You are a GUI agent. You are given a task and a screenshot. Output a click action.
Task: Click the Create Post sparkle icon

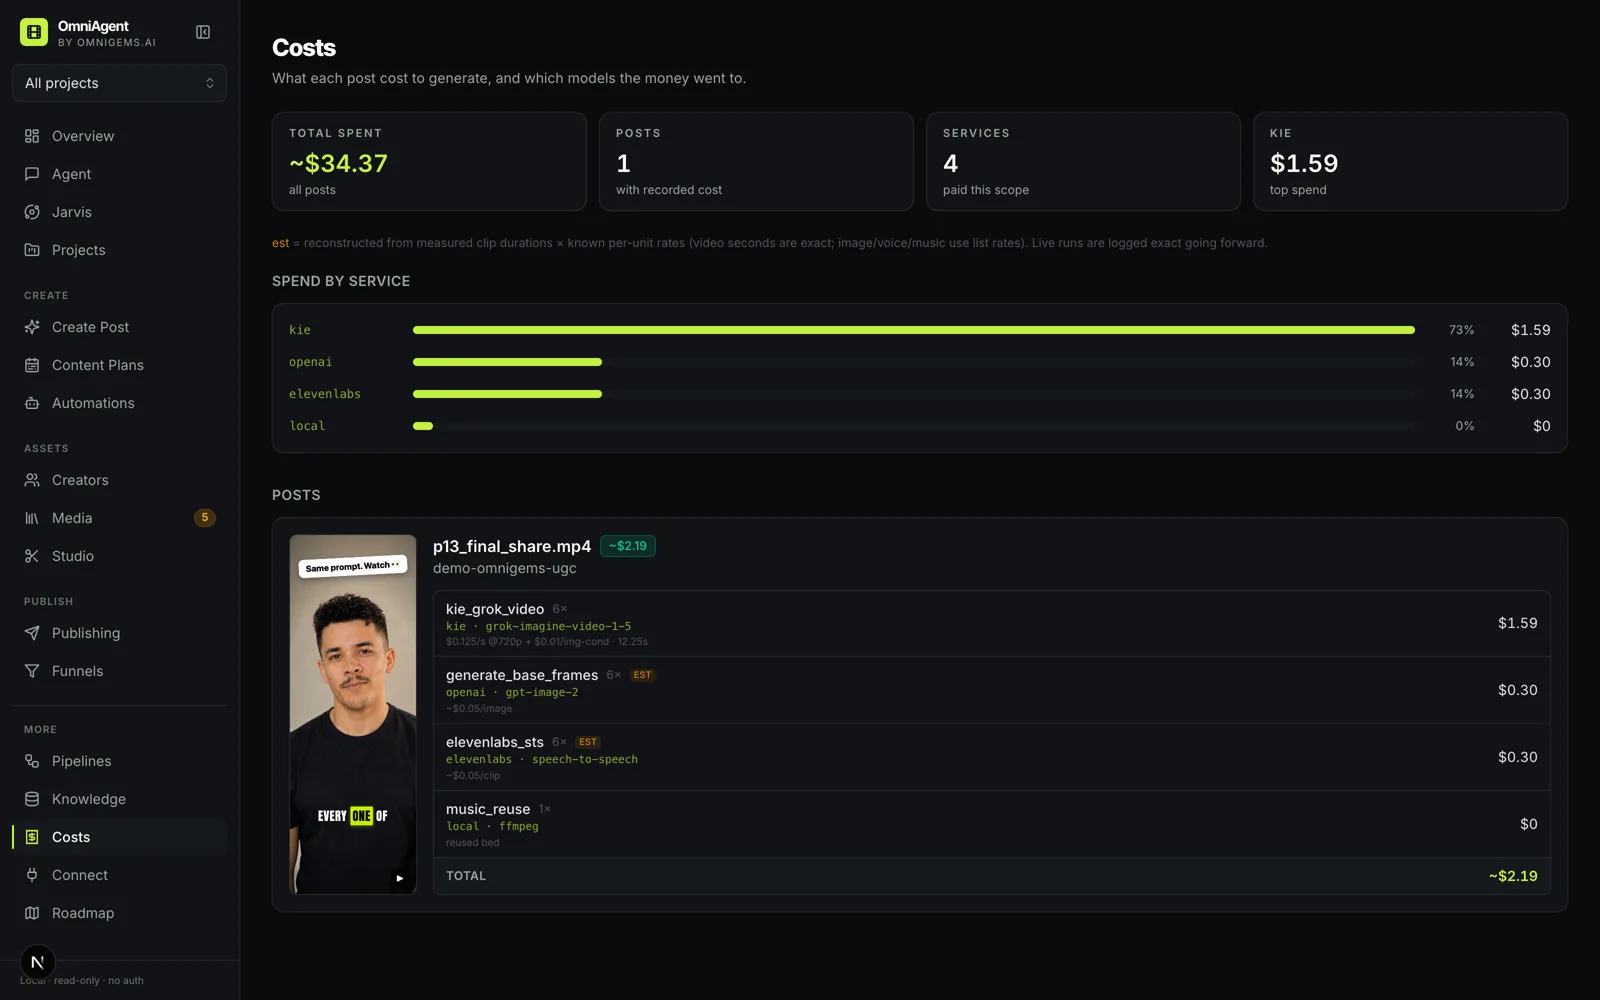(32, 327)
